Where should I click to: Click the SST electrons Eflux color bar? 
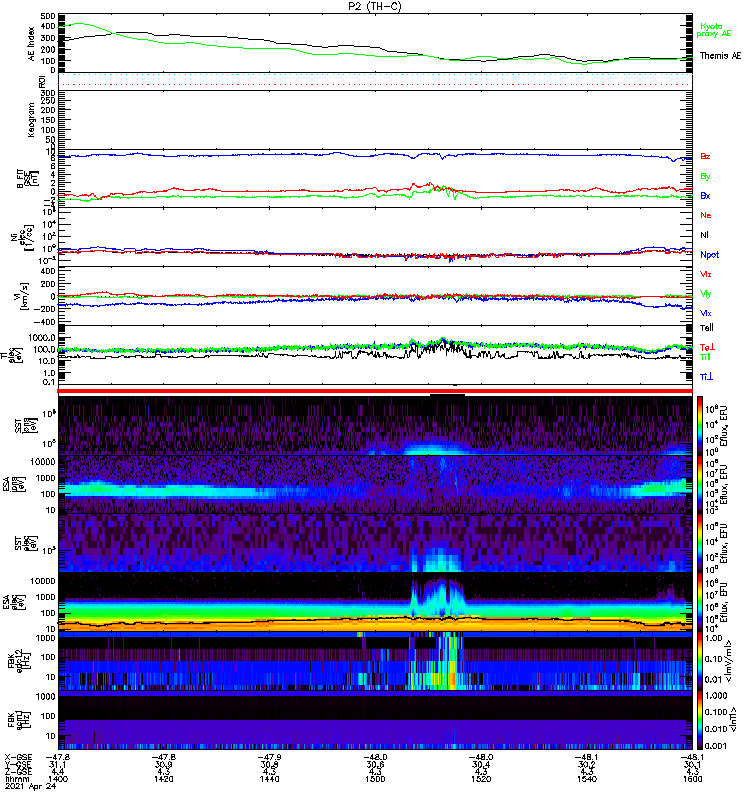[x=700, y=543]
